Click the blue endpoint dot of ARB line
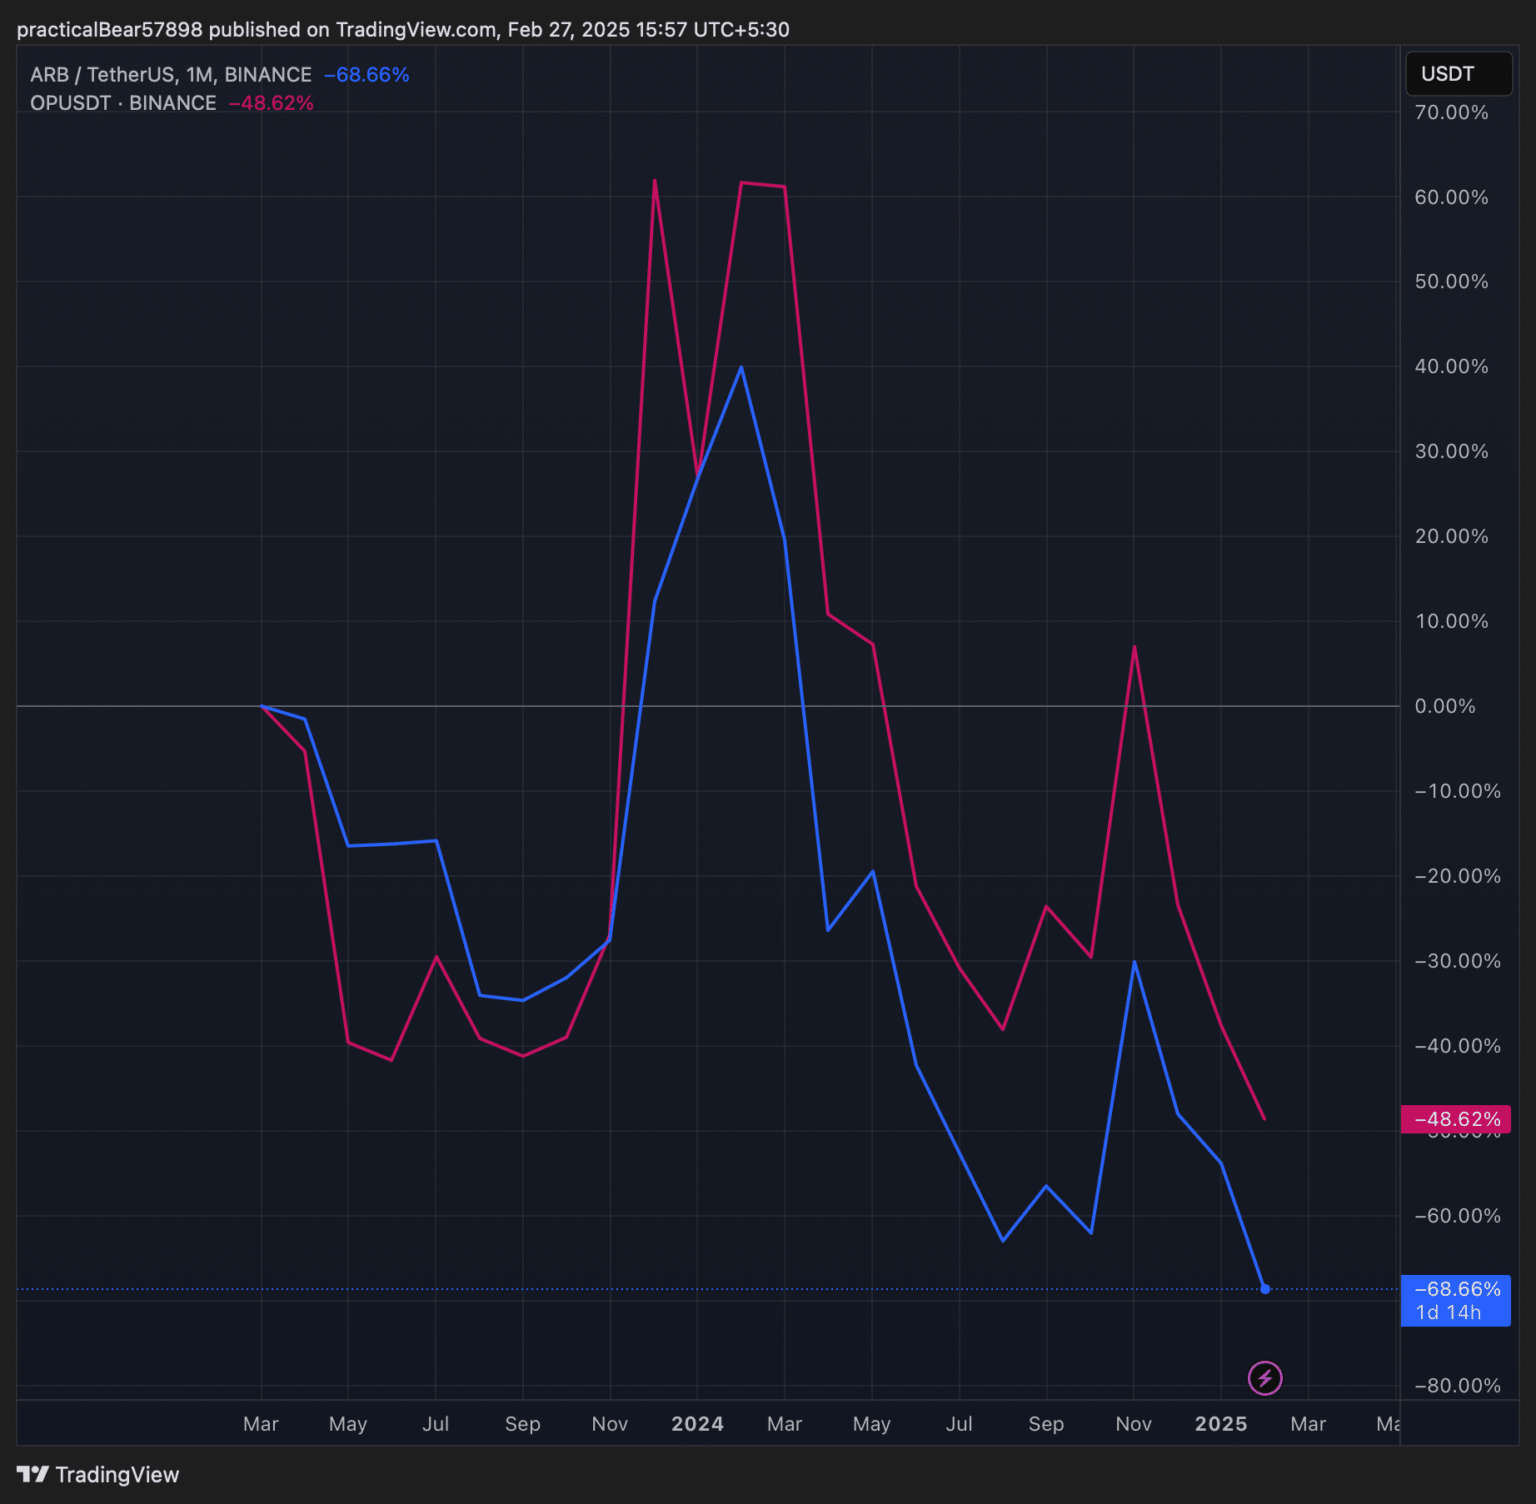This screenshot has width=1536, height=1504. point(1265,1289)
